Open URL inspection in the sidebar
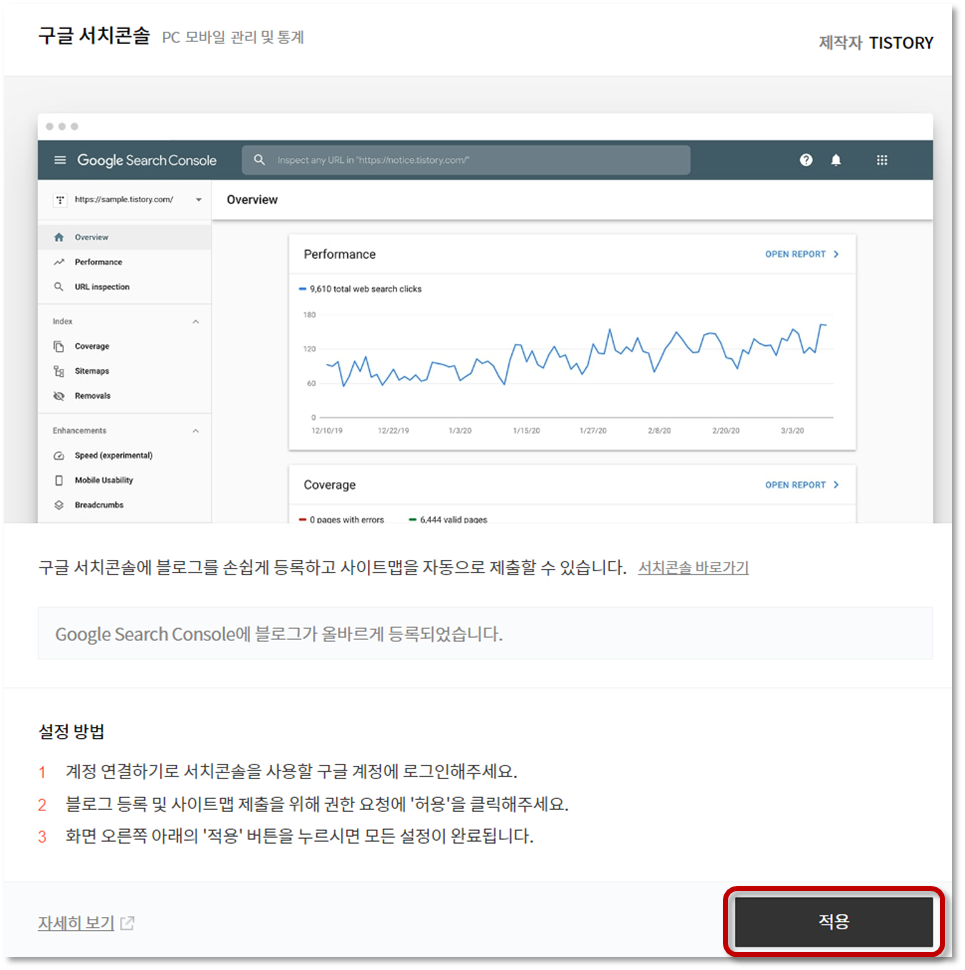 (x=124, y=286)
